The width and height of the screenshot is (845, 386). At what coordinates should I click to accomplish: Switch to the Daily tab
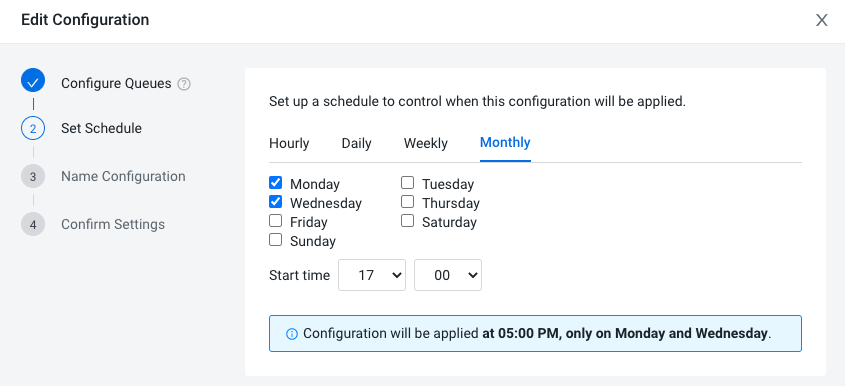[356, 143]
